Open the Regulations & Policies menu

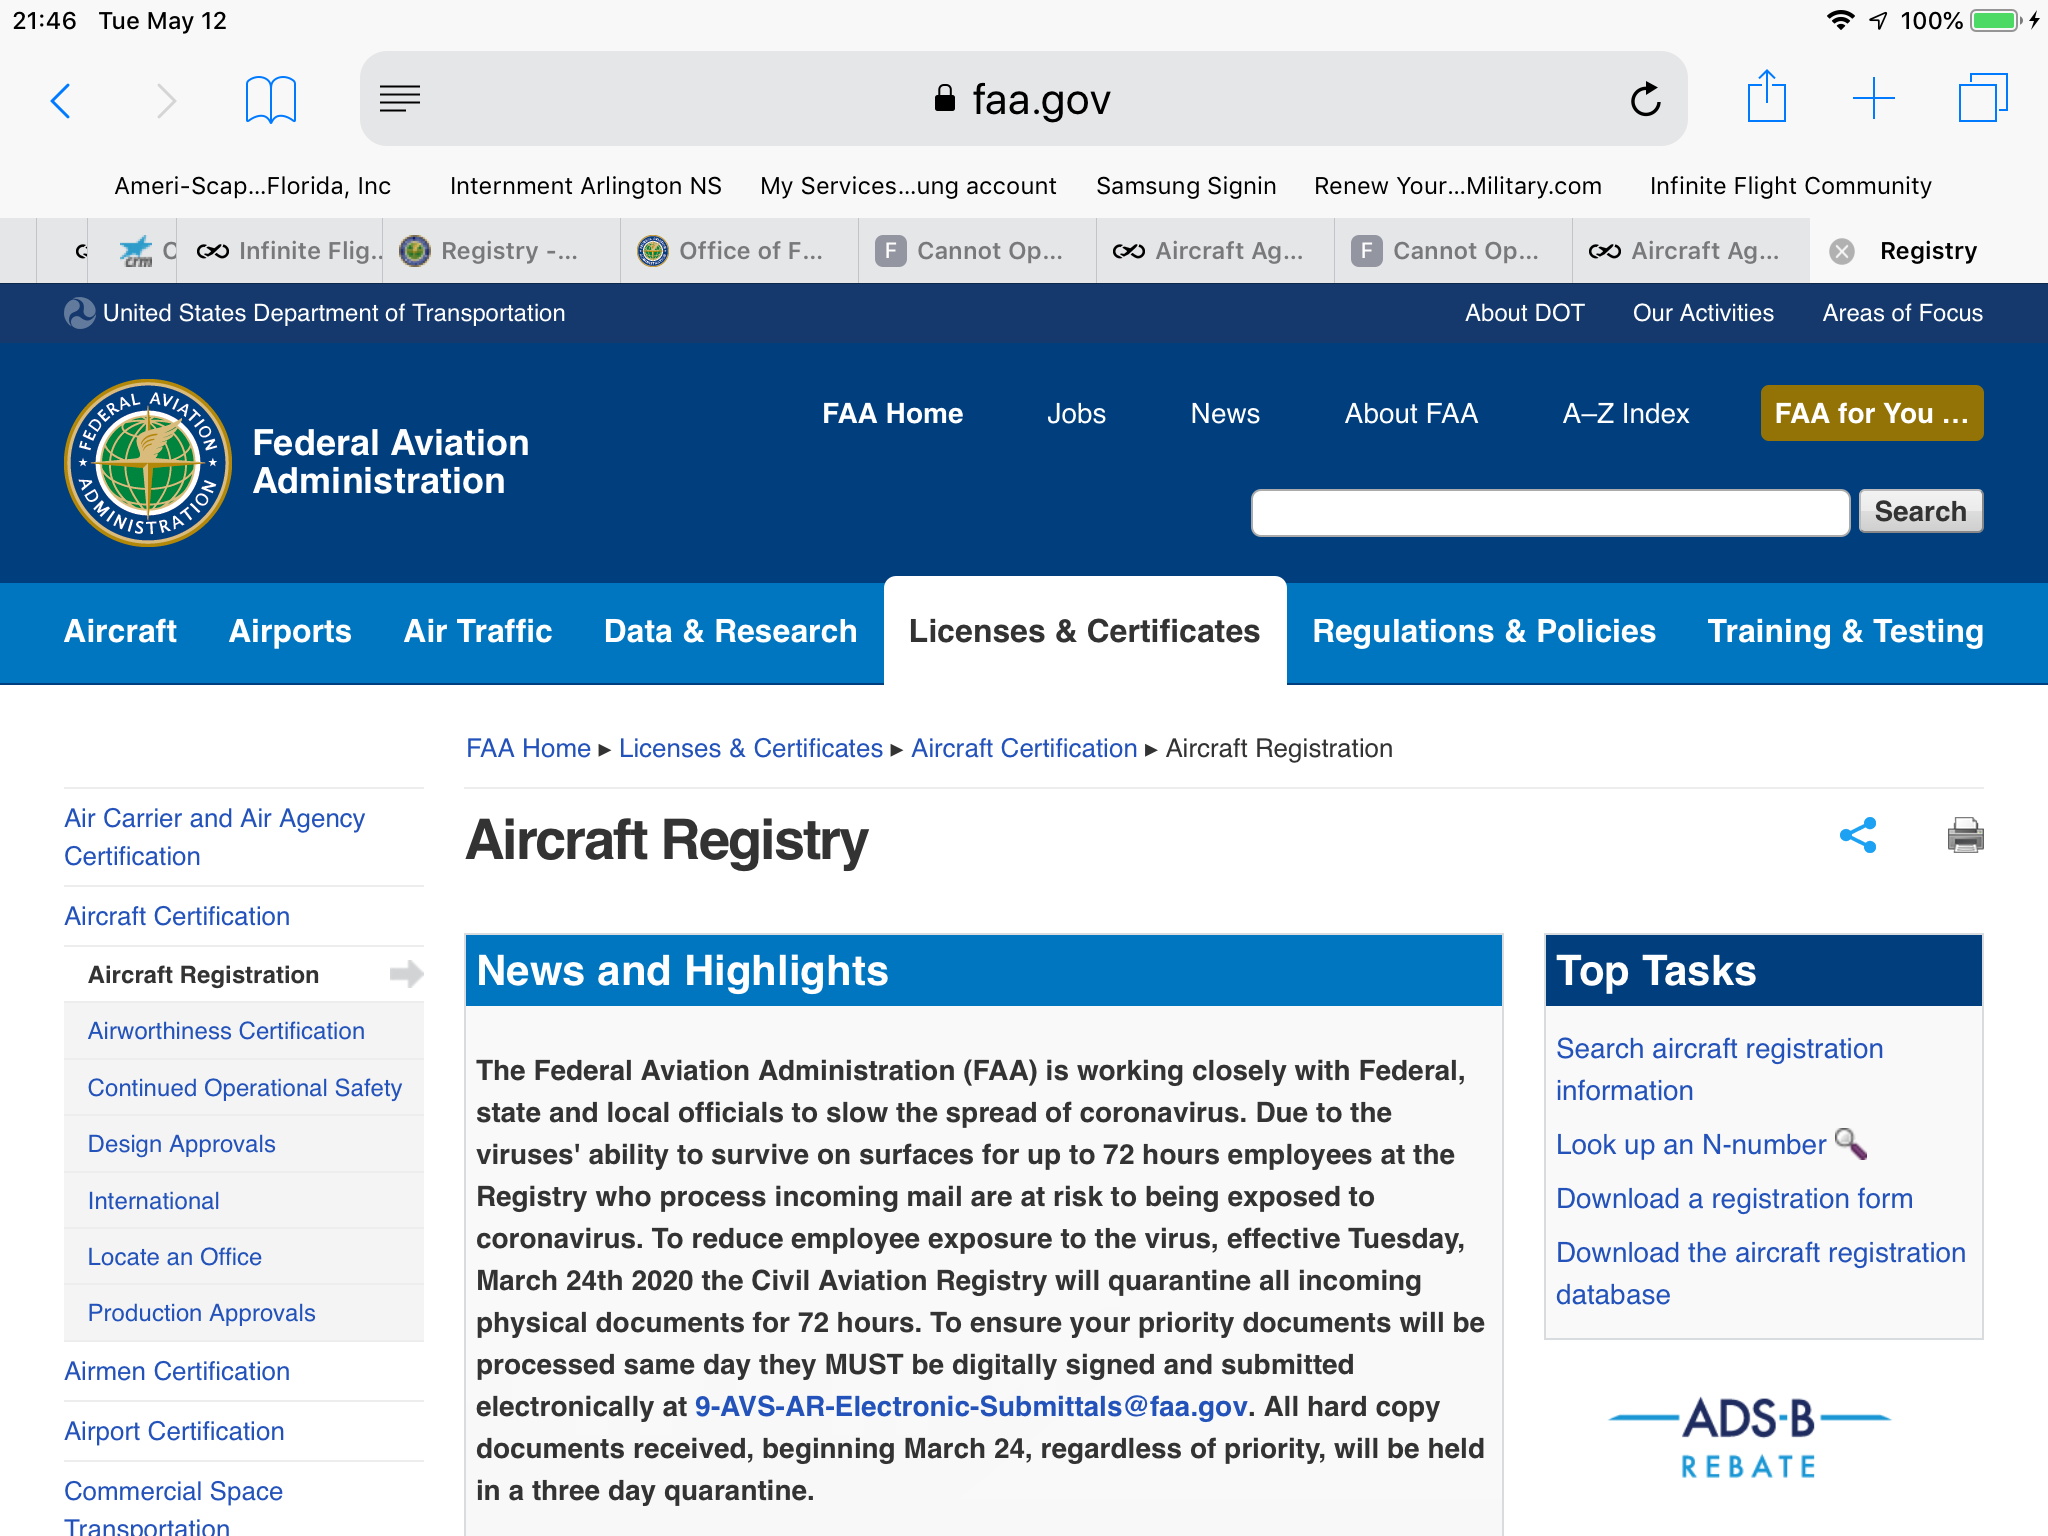click(1484, 631)
